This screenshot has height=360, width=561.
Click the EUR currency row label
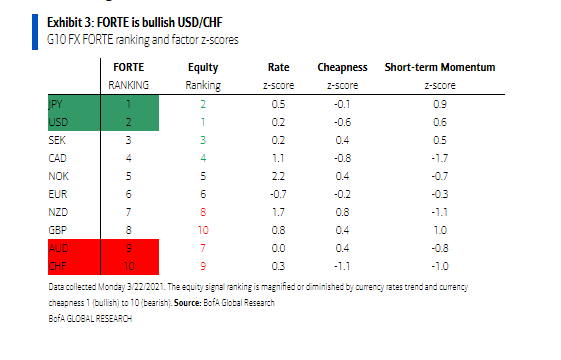pos(58,194)
